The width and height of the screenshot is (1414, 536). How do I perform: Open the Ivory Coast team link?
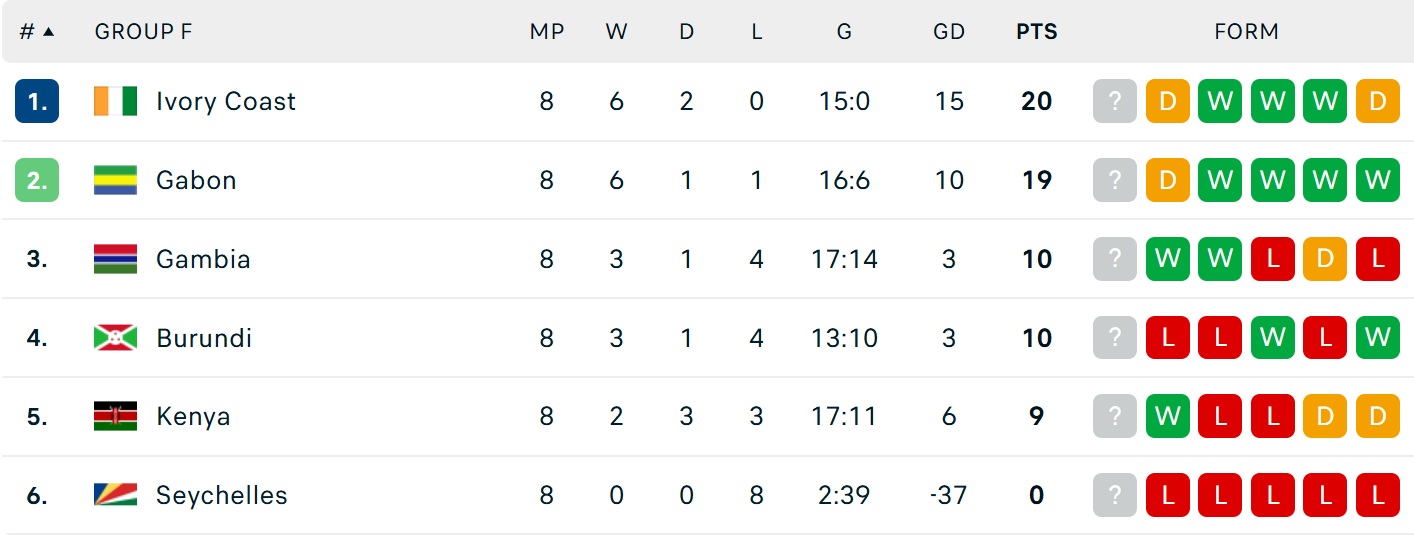click(226, 101)
